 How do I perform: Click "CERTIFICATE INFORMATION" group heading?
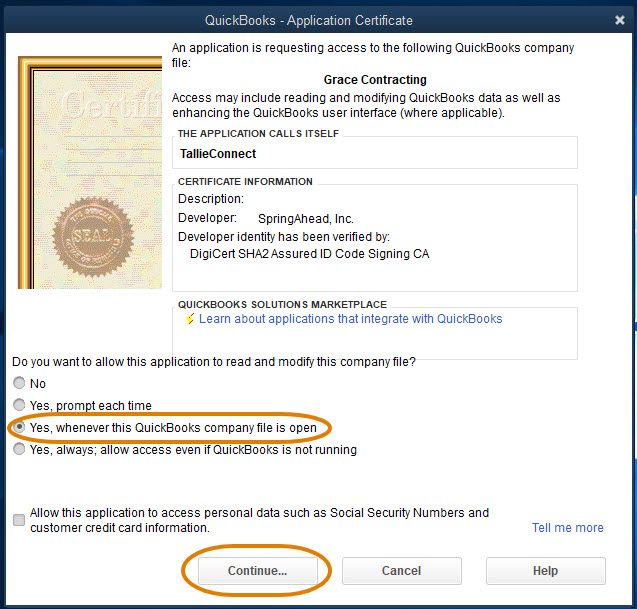click(x=245, y=182)
